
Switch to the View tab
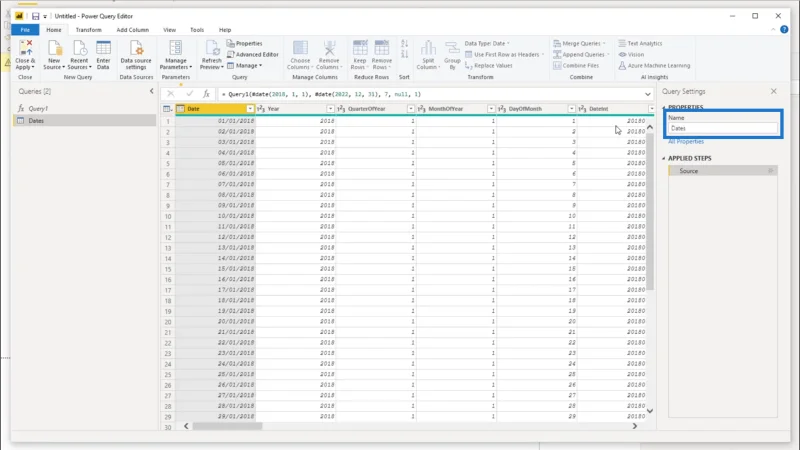[169, 30]
